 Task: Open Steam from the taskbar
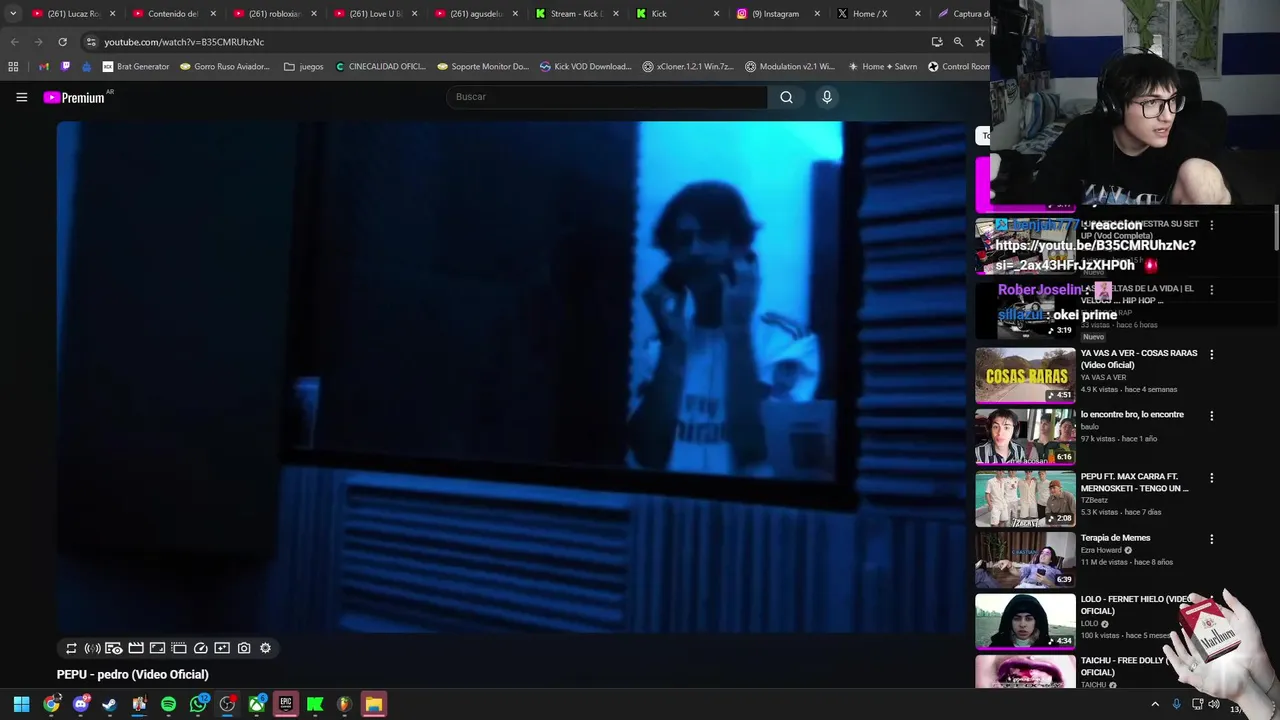[x=109, y=704]
